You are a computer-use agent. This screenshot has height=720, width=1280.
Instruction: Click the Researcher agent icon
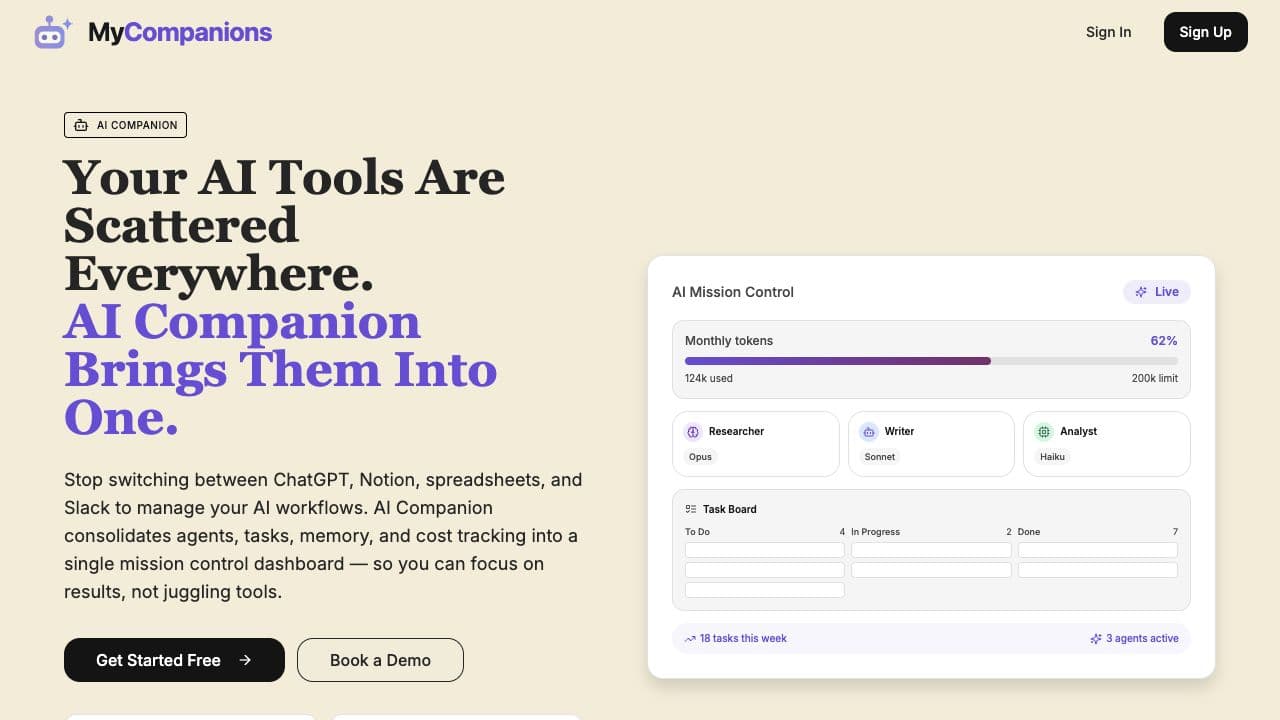(x=692, y=431)
